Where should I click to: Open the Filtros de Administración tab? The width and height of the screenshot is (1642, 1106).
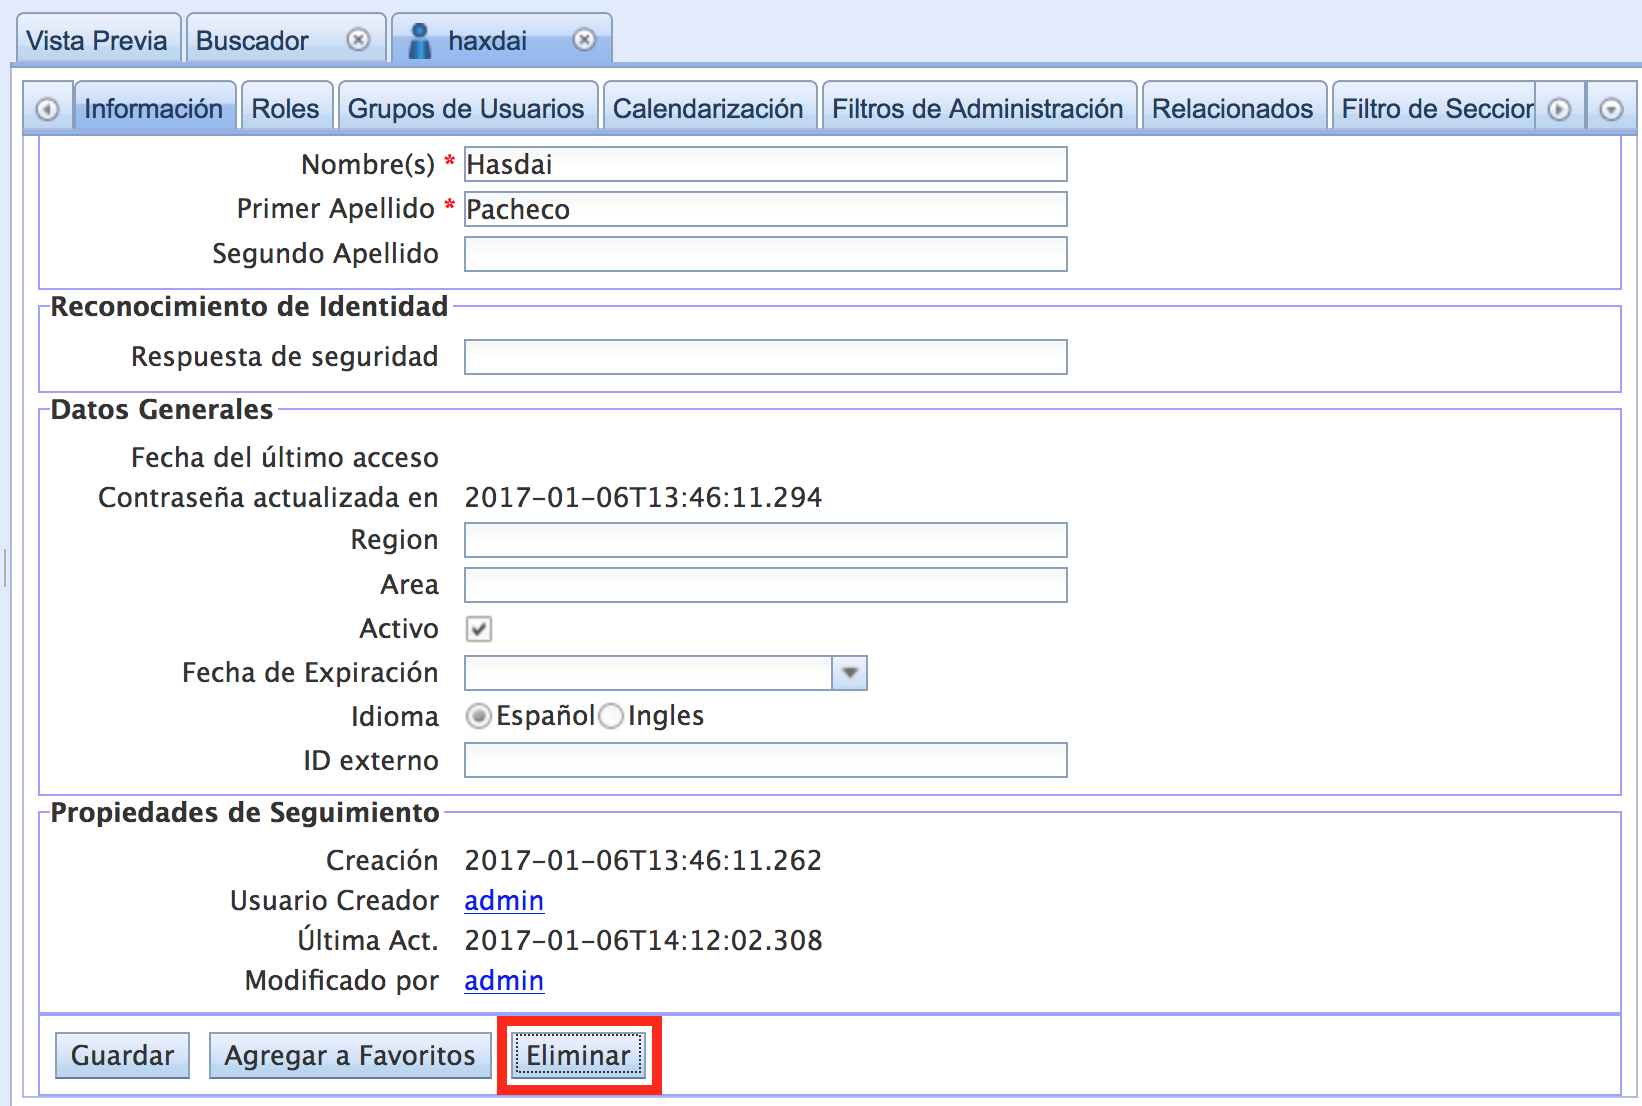tap(978, 107)
